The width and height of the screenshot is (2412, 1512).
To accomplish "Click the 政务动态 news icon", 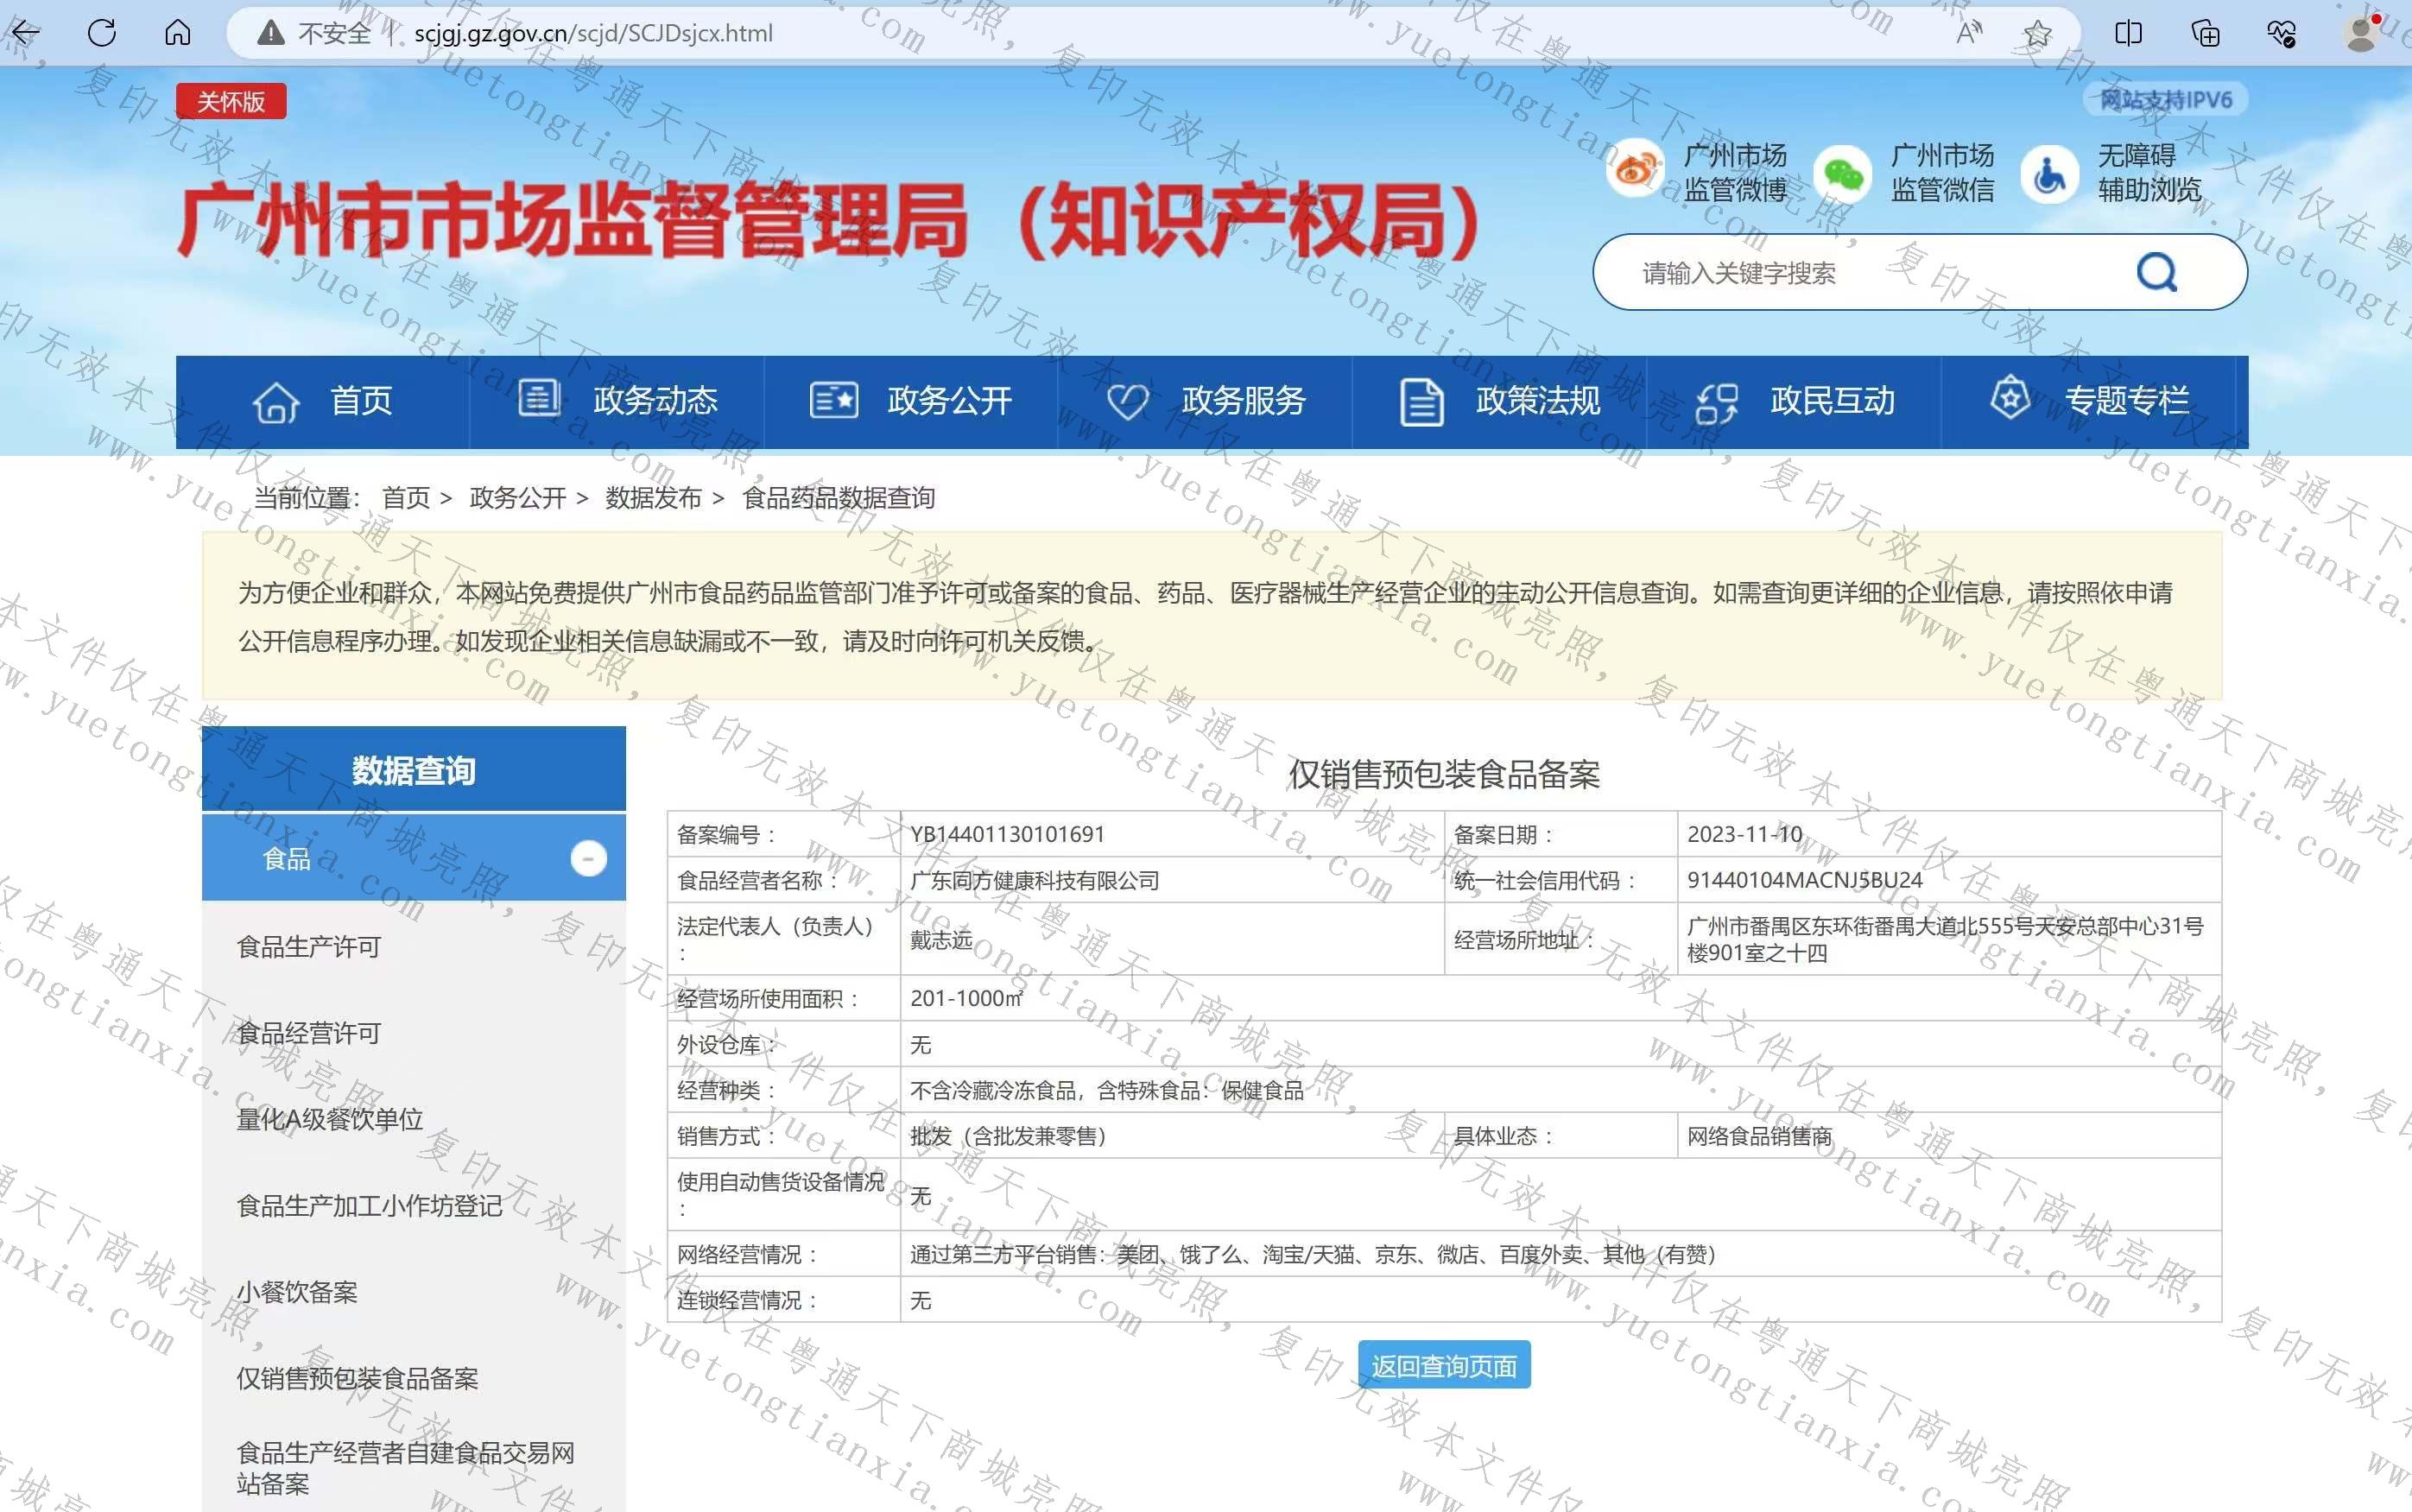I will [x=539, y=398].
